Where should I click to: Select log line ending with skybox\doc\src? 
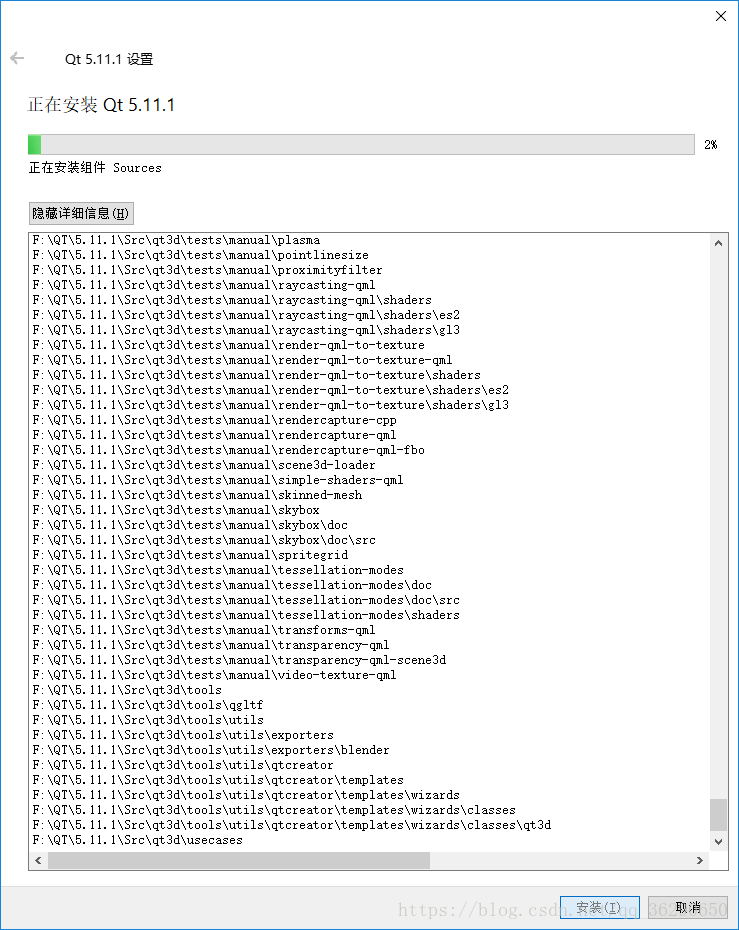click(x=204, y=540)
